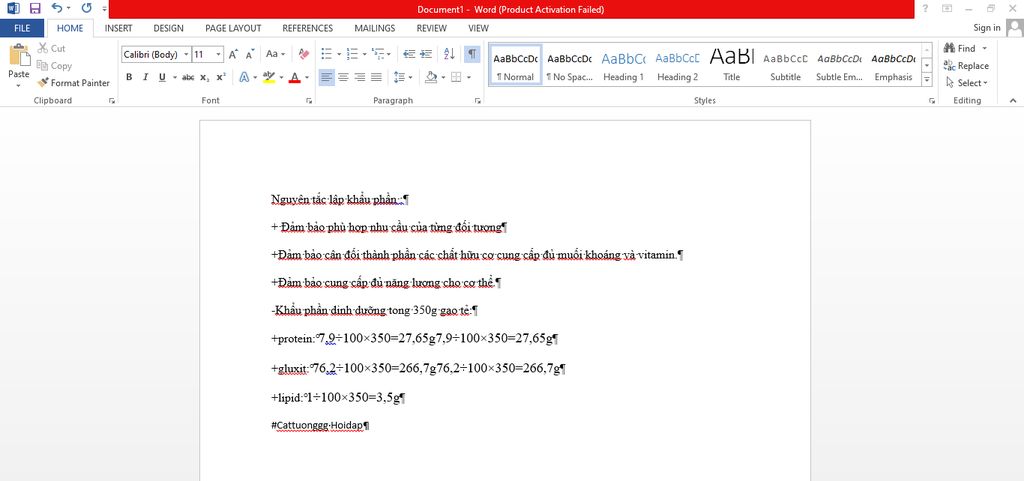1024x481 pixels.
Task: Open the FILE tab
Action: pyautogui.click(x=22, y=28)
